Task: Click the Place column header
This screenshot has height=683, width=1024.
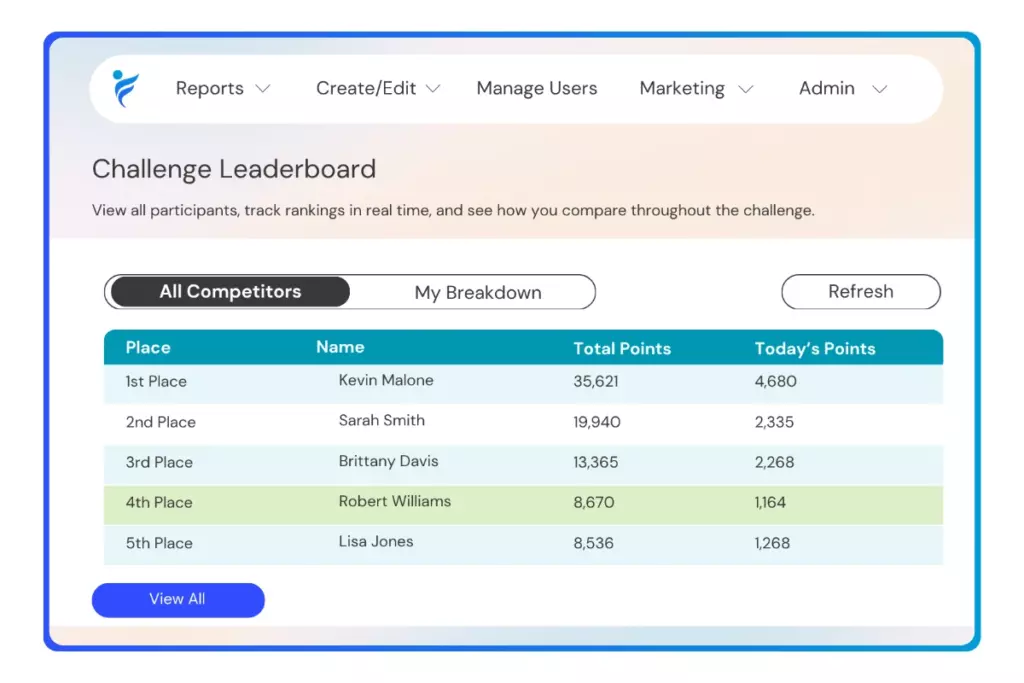Action: 147,348
